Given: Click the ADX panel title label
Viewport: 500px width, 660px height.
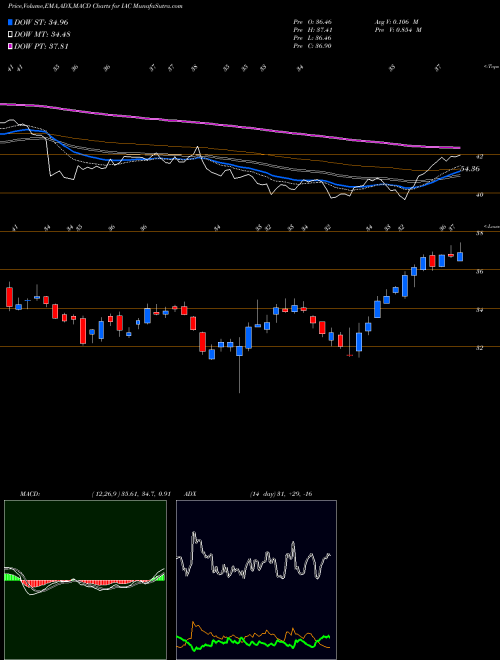Looking at the screenshot, I should coord(190,494).
